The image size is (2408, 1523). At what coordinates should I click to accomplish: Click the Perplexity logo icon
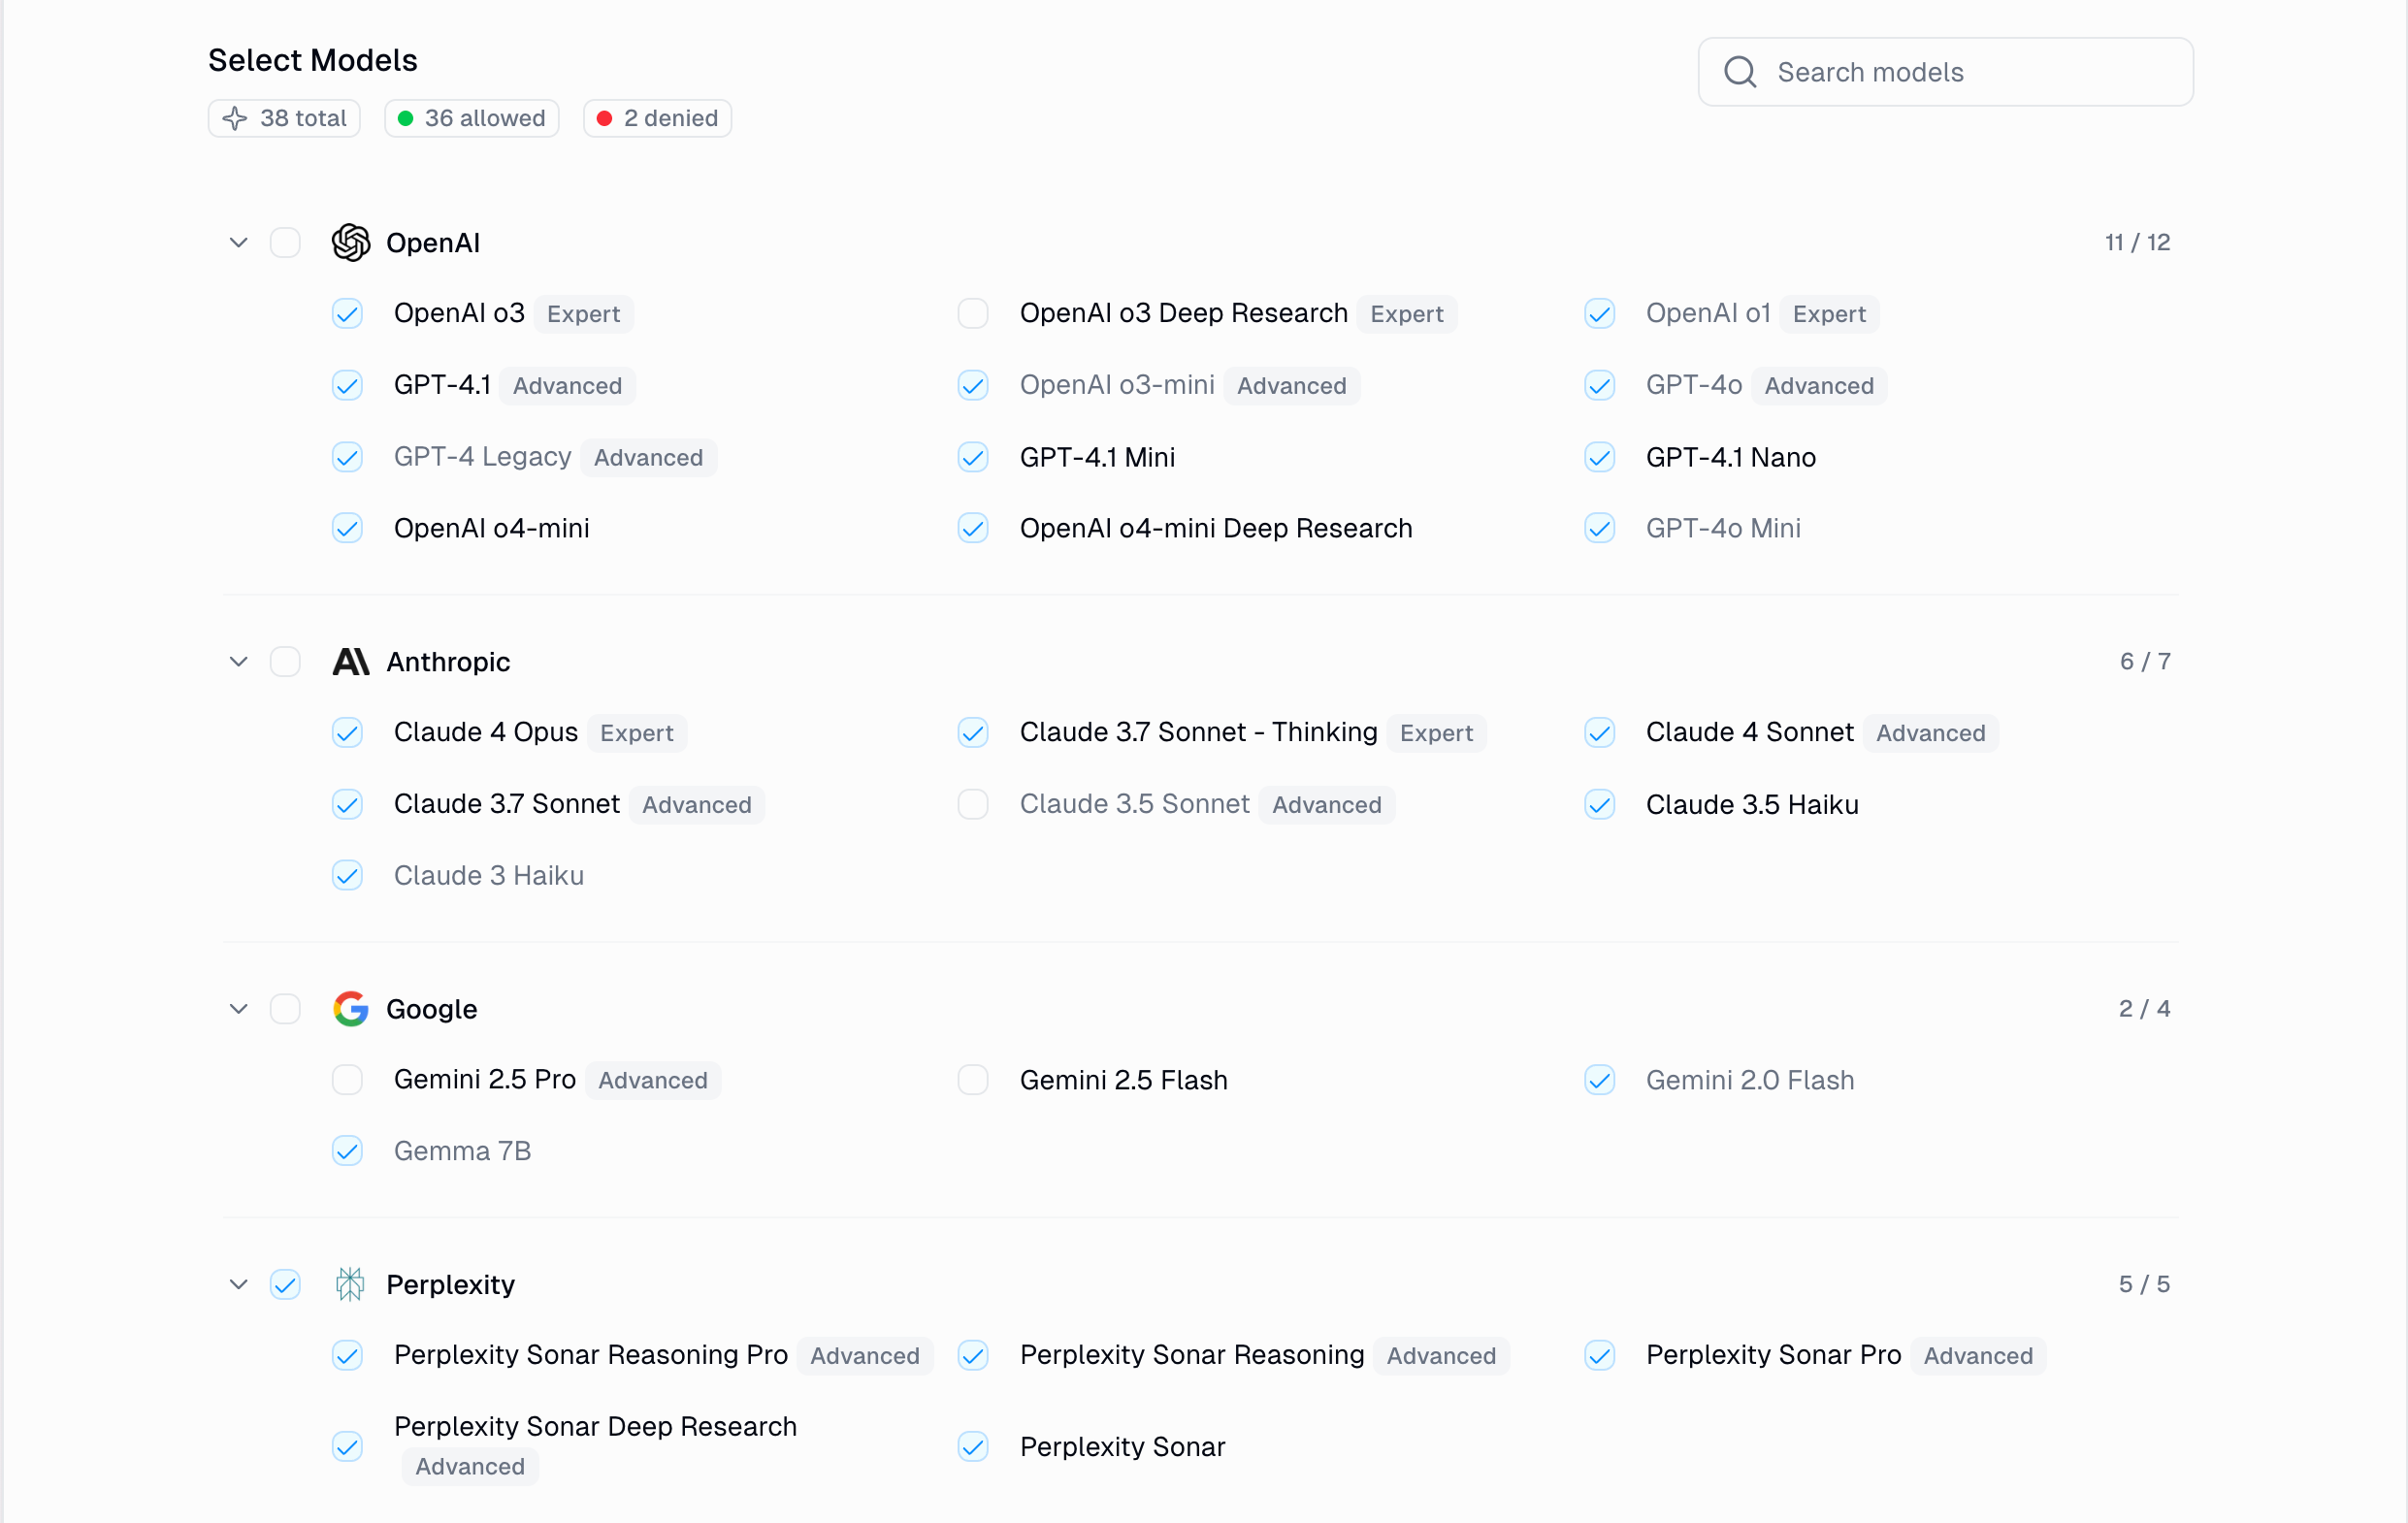point(350,1284)
